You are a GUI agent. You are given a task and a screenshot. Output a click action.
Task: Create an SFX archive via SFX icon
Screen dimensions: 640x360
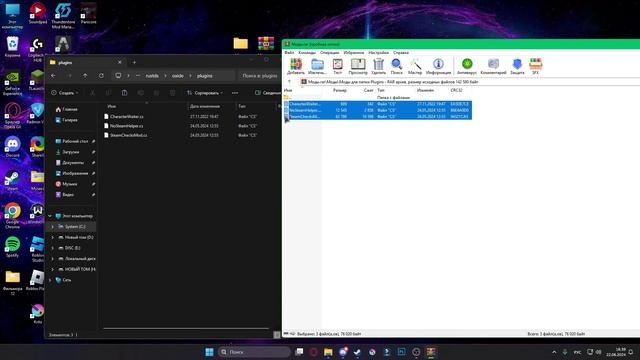coord(536,64)
